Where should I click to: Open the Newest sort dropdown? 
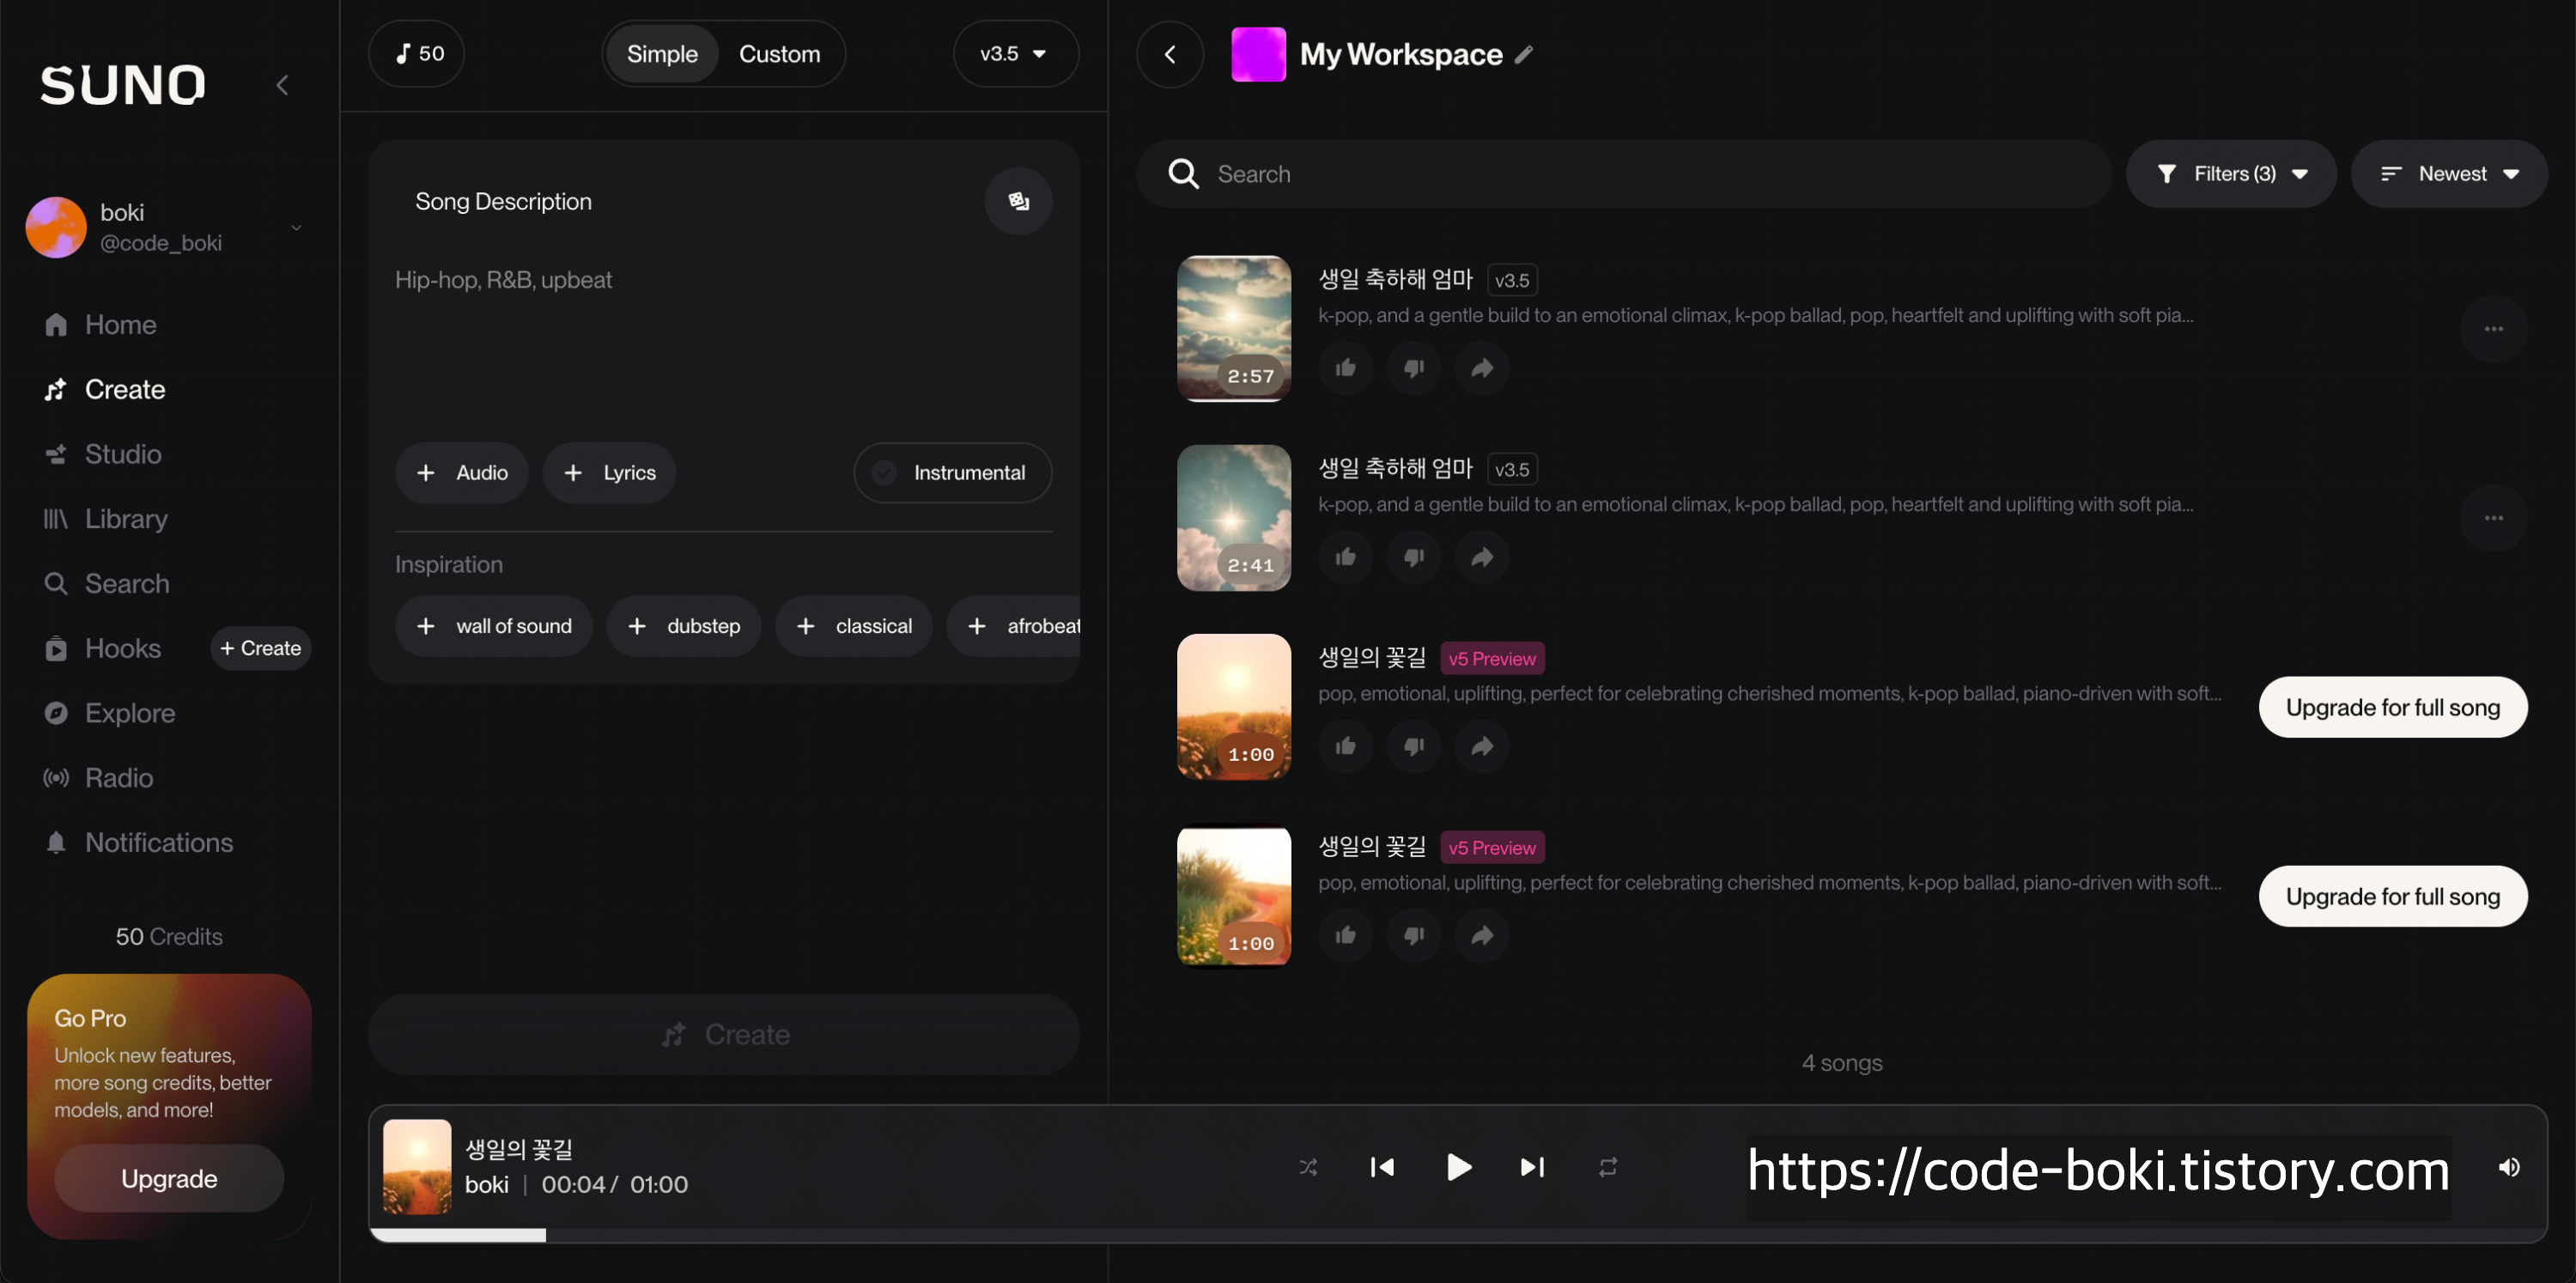2448,174
